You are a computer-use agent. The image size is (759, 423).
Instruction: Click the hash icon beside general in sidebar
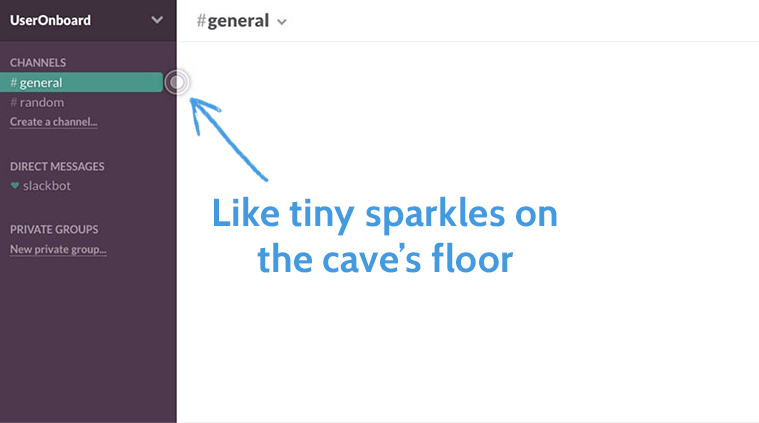pyautogui.click(x=14, y=83)
